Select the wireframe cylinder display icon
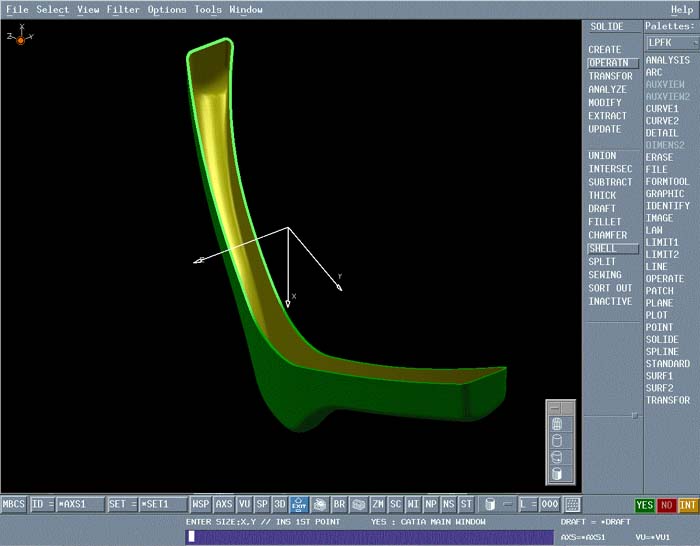This screenshot has height=546, width=700. 558,425
